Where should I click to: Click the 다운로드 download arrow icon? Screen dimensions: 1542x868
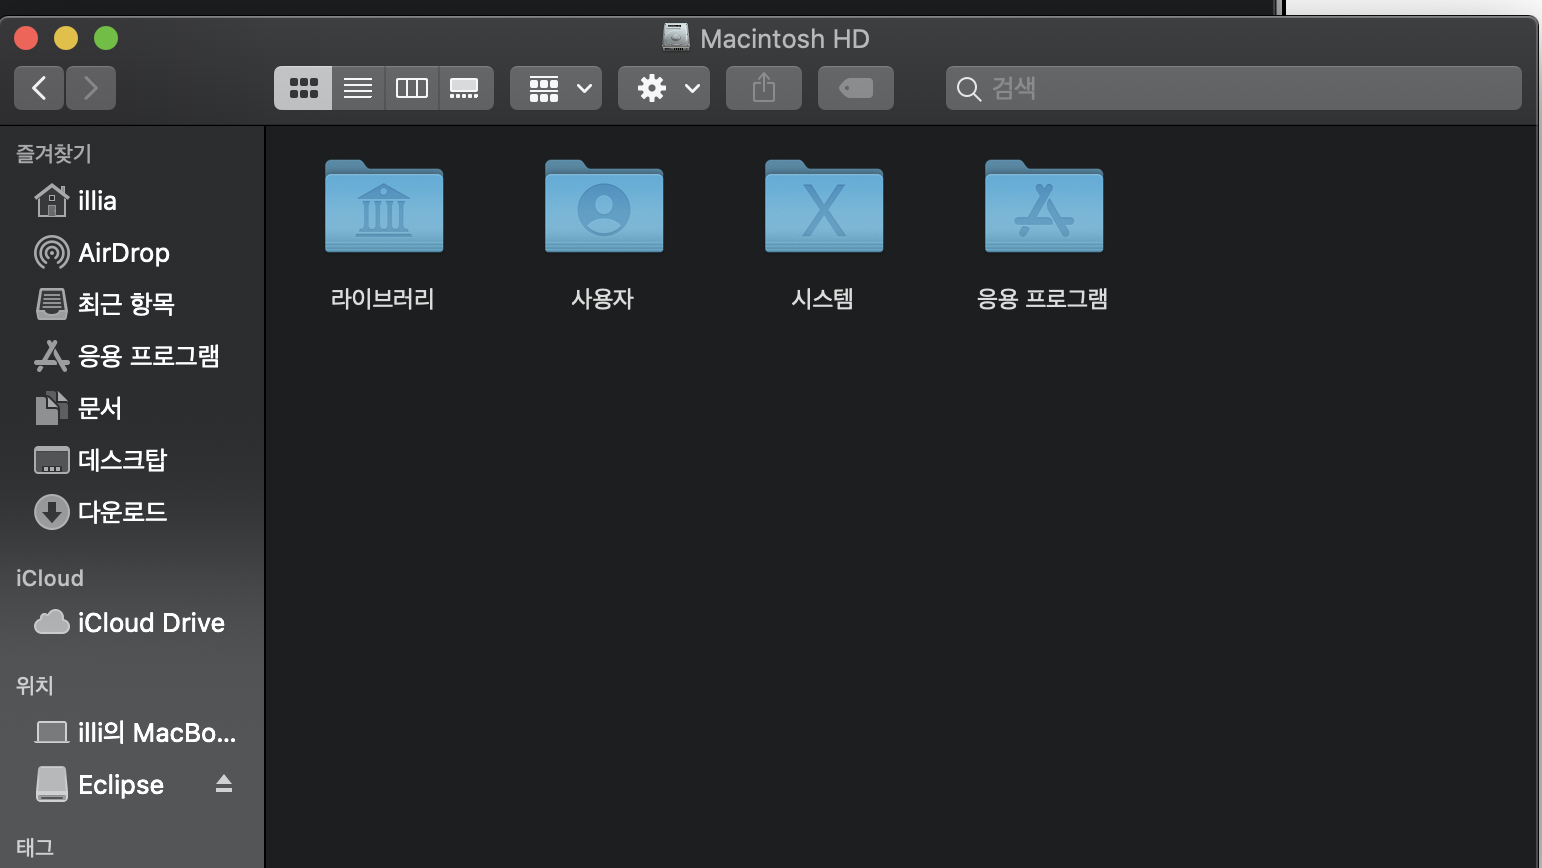pos(51,512)
